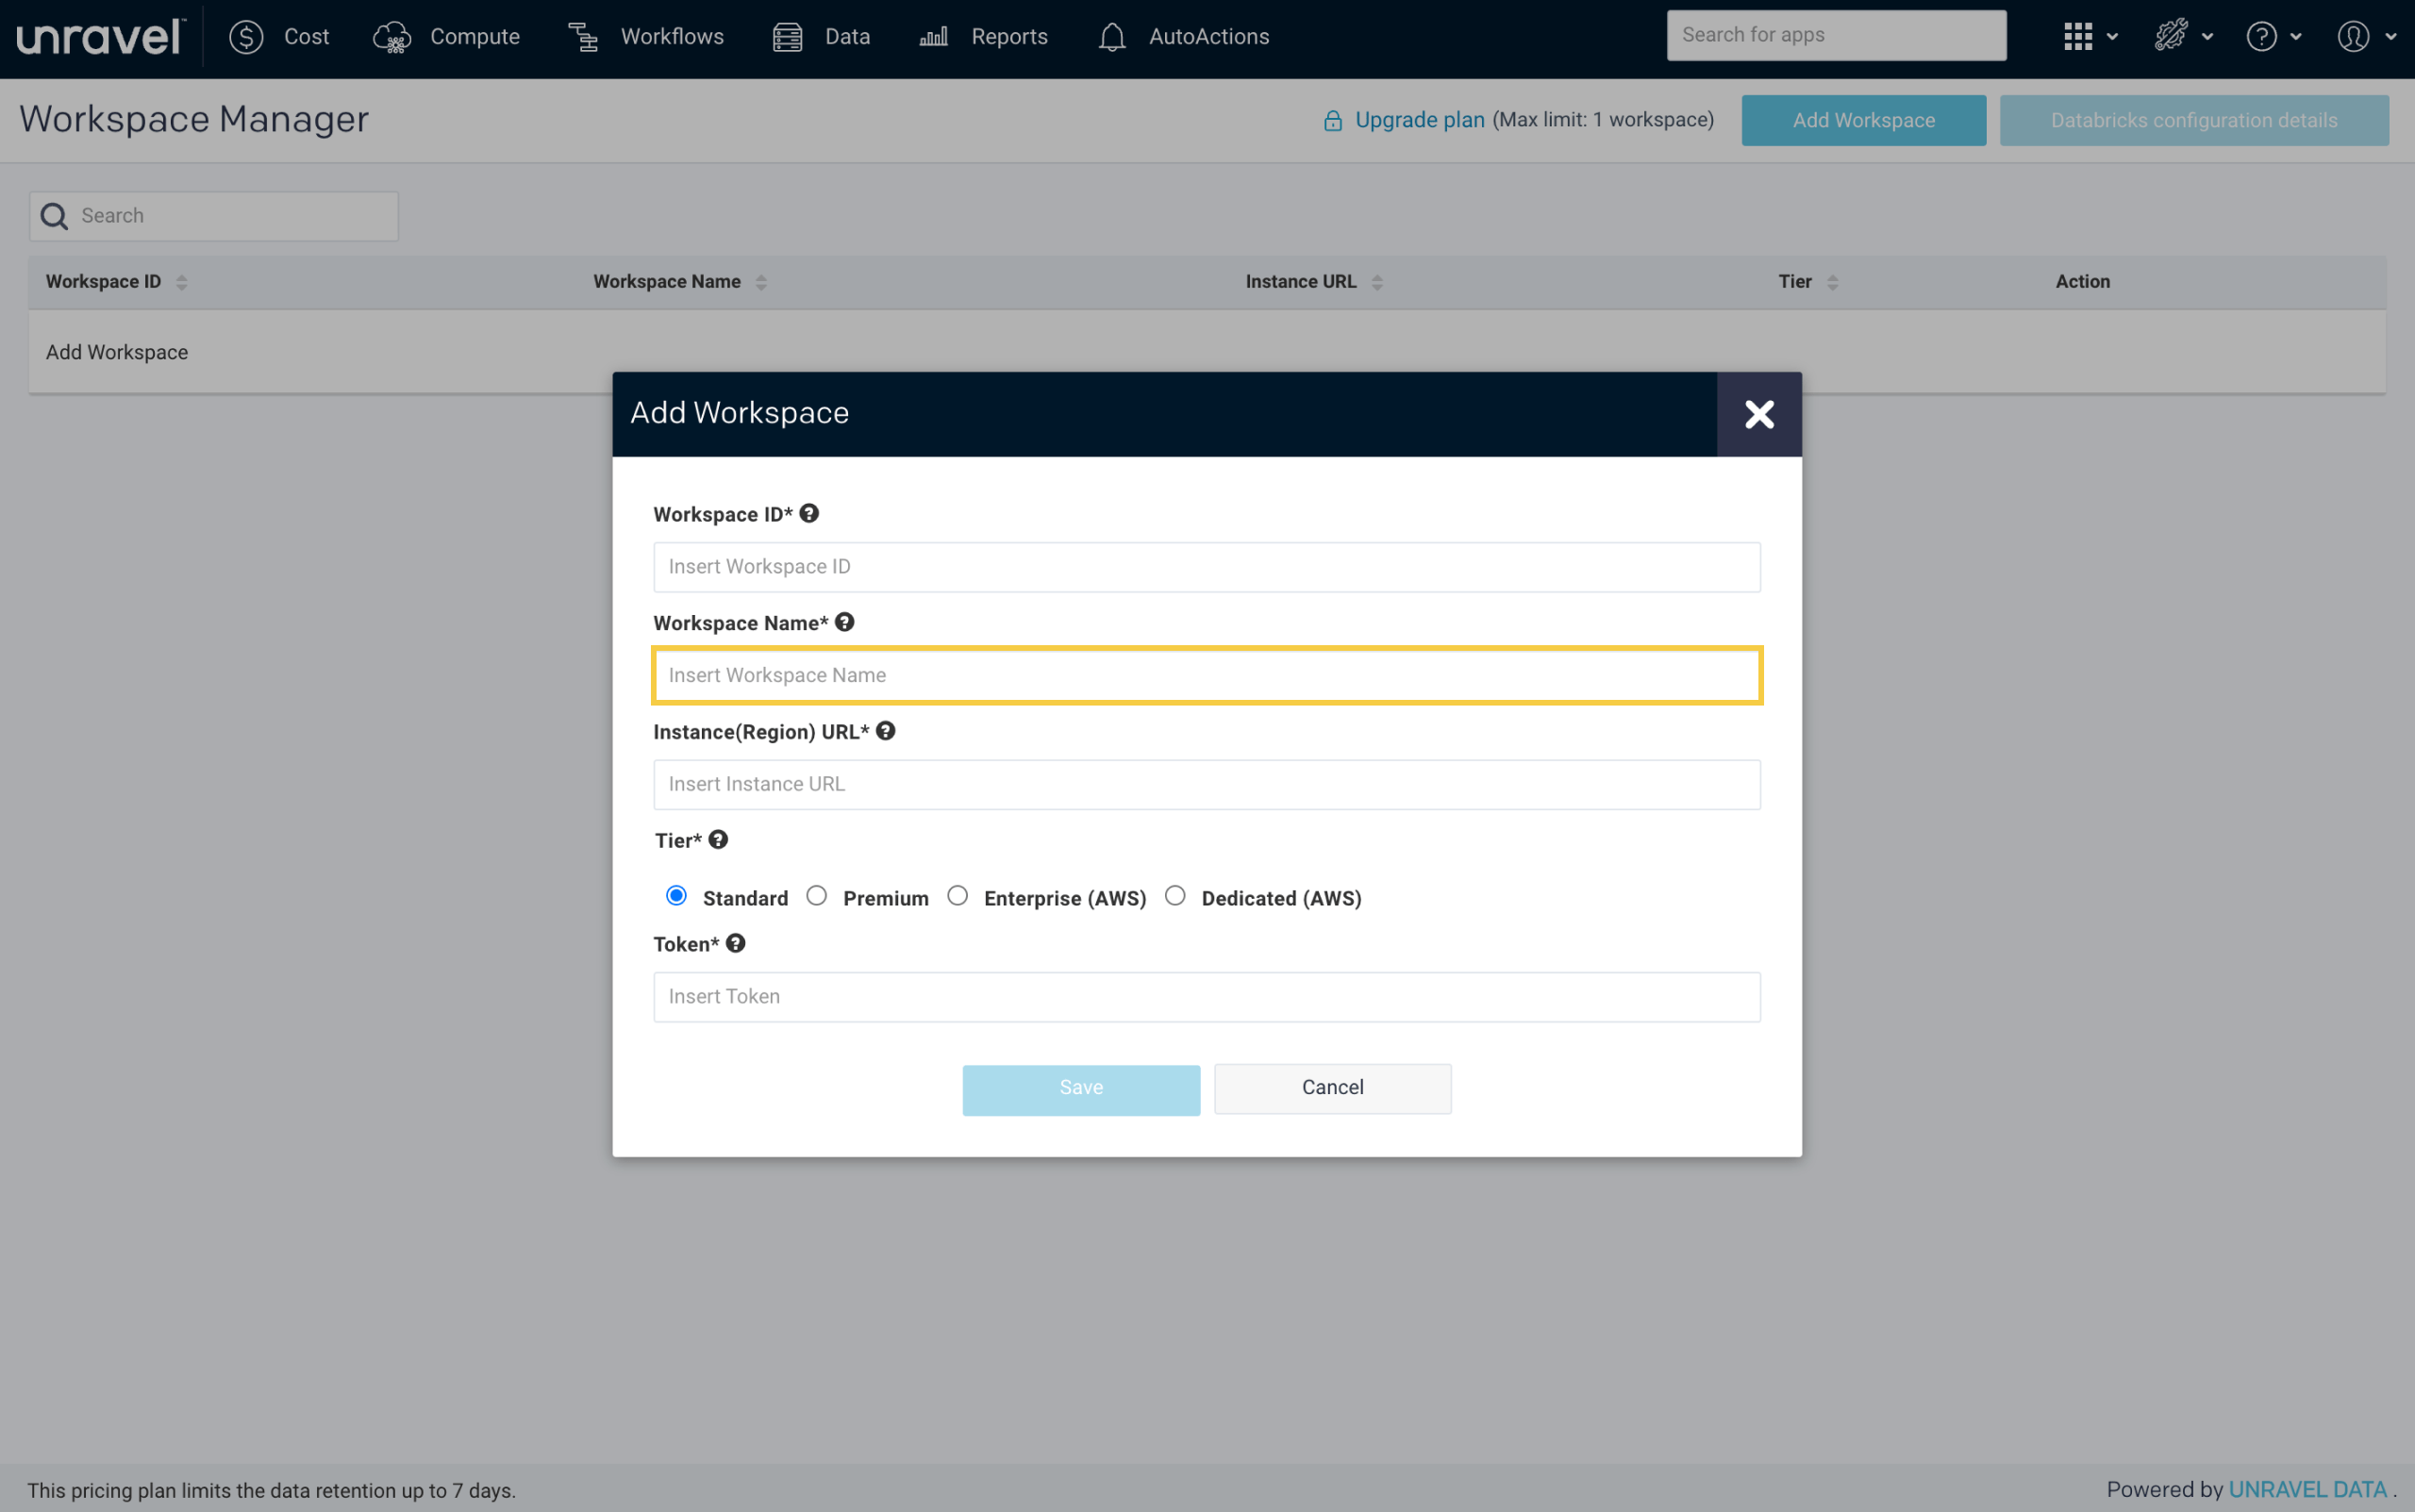The width and height of the screenshot is (2415, 1512).
Task: Click the Workspace Name help icon
Action: coord(845,622)
